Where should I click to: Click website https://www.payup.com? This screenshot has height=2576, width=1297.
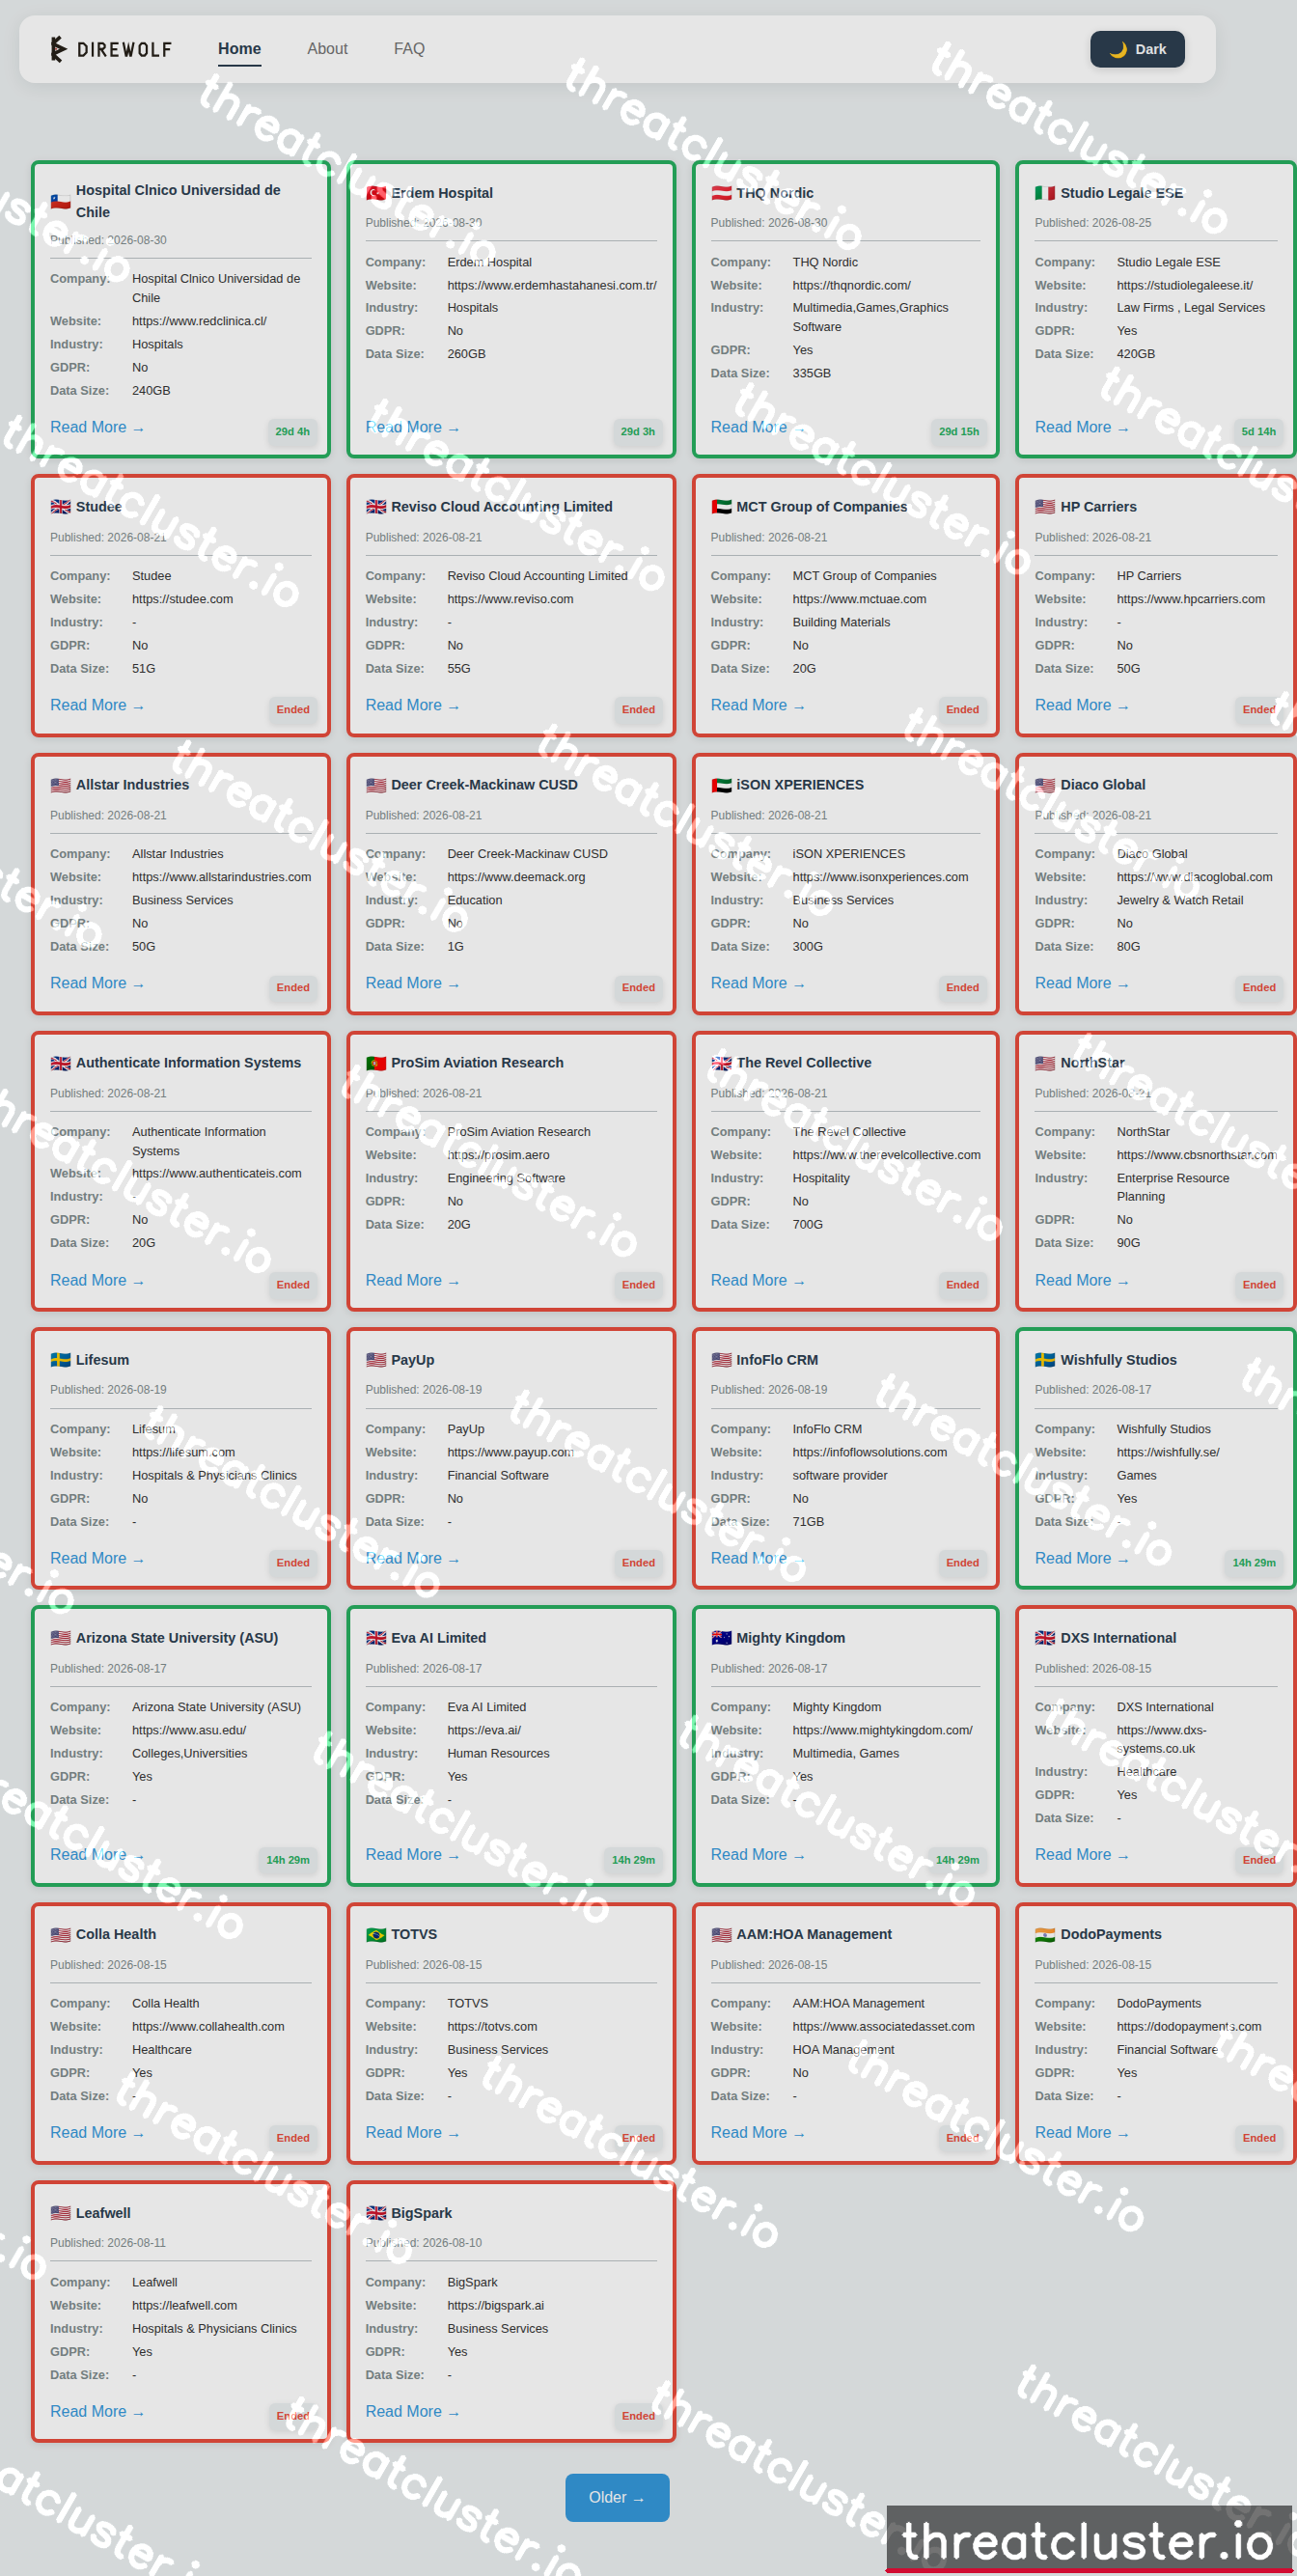tap(510, 1452)
